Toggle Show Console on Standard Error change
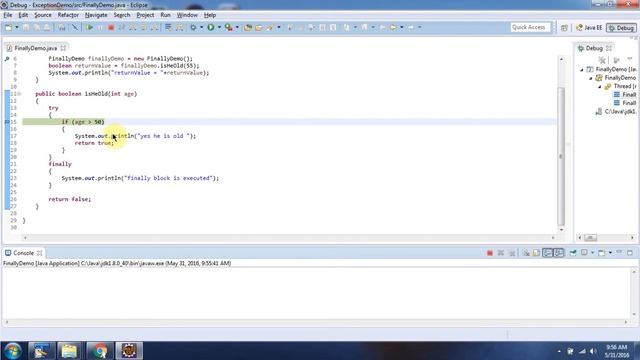Viewport: 640px width, 360px height. (559, 253)
